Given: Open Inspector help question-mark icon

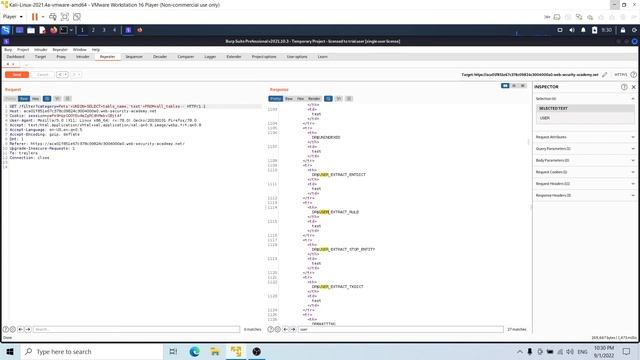Looking at the screenshot, I should point(624,87).
